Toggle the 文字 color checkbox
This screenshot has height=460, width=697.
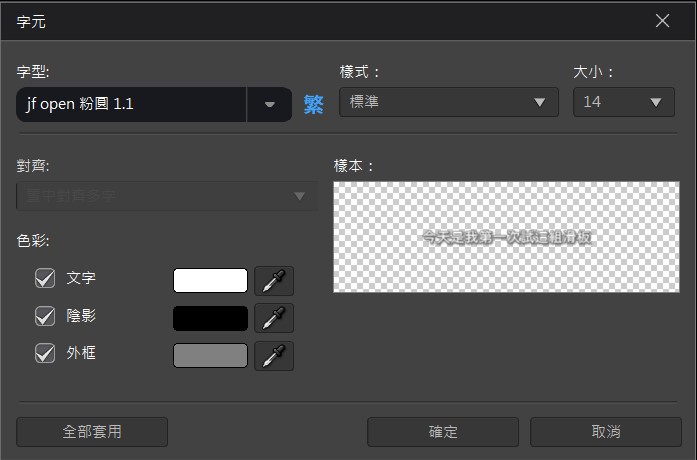(x=45, y=279)
